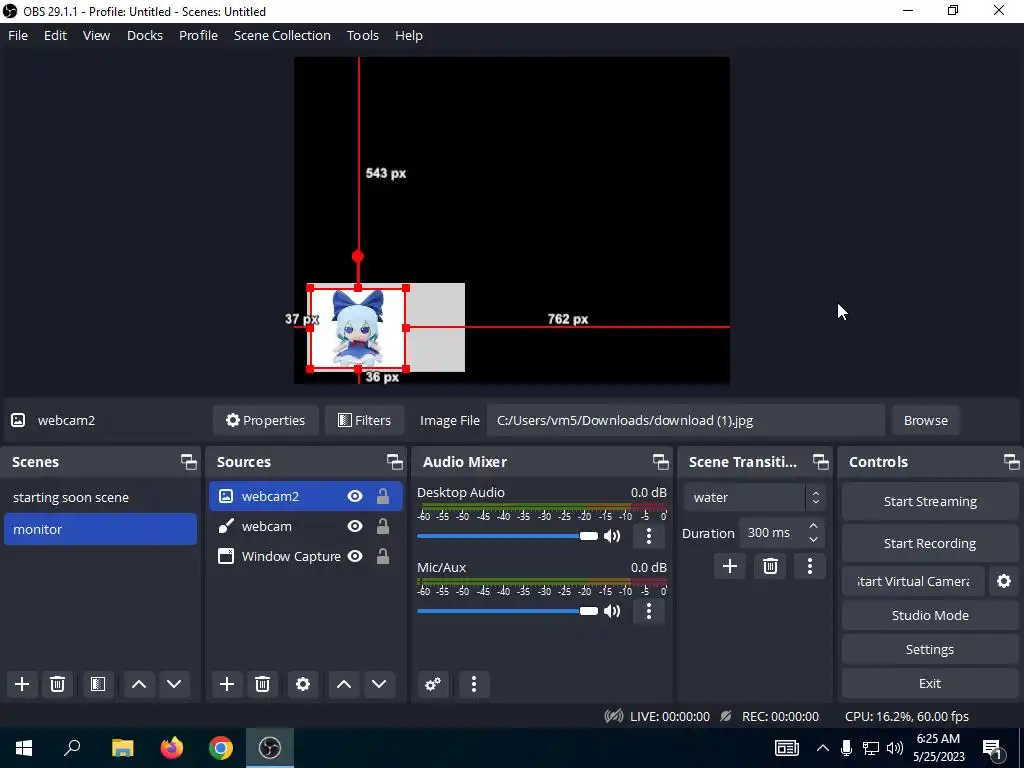
Task: Add a new source with plus icon
Action: [x=227, y=684]
